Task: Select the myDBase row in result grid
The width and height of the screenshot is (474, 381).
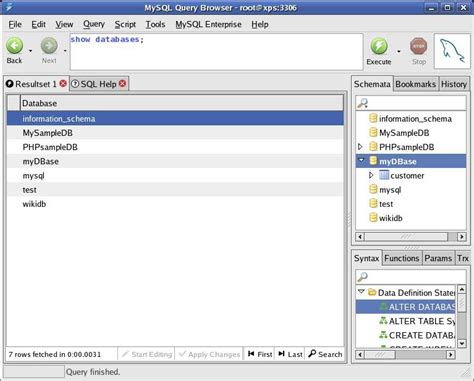Action: click(175, 161)
